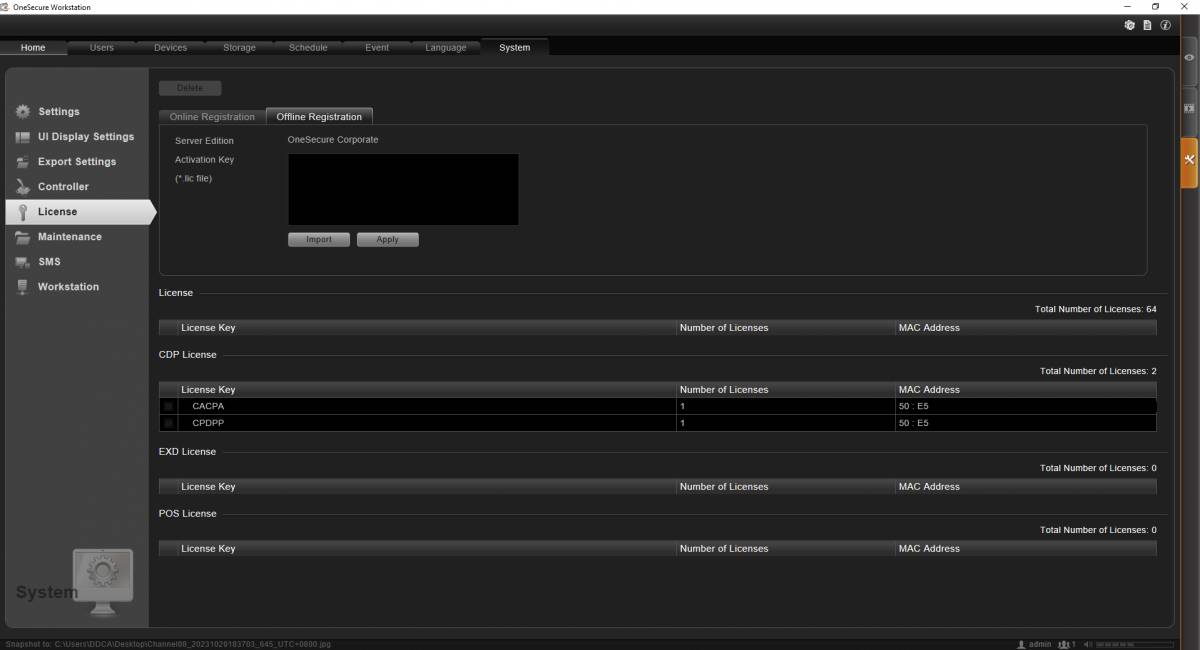This screenshot has width=1200, height=650.
Task: Click the gear icon in the top-right toolbar
Action: tap(1129, 25)
